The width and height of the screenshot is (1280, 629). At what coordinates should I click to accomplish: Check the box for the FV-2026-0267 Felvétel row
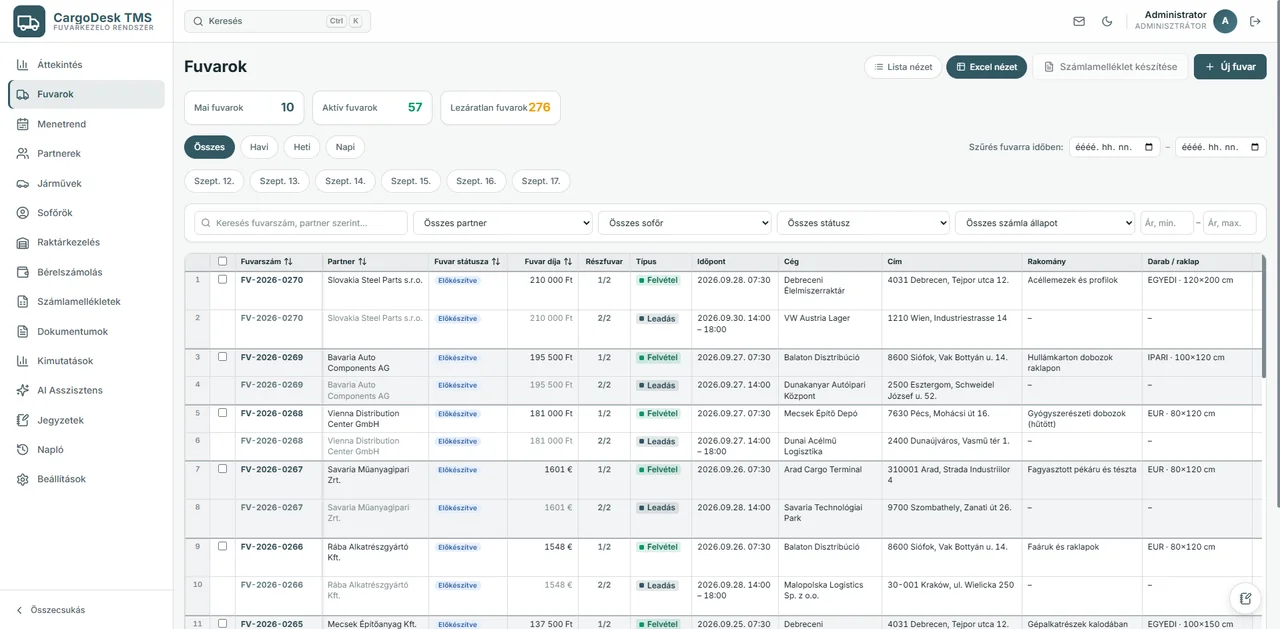222,469
